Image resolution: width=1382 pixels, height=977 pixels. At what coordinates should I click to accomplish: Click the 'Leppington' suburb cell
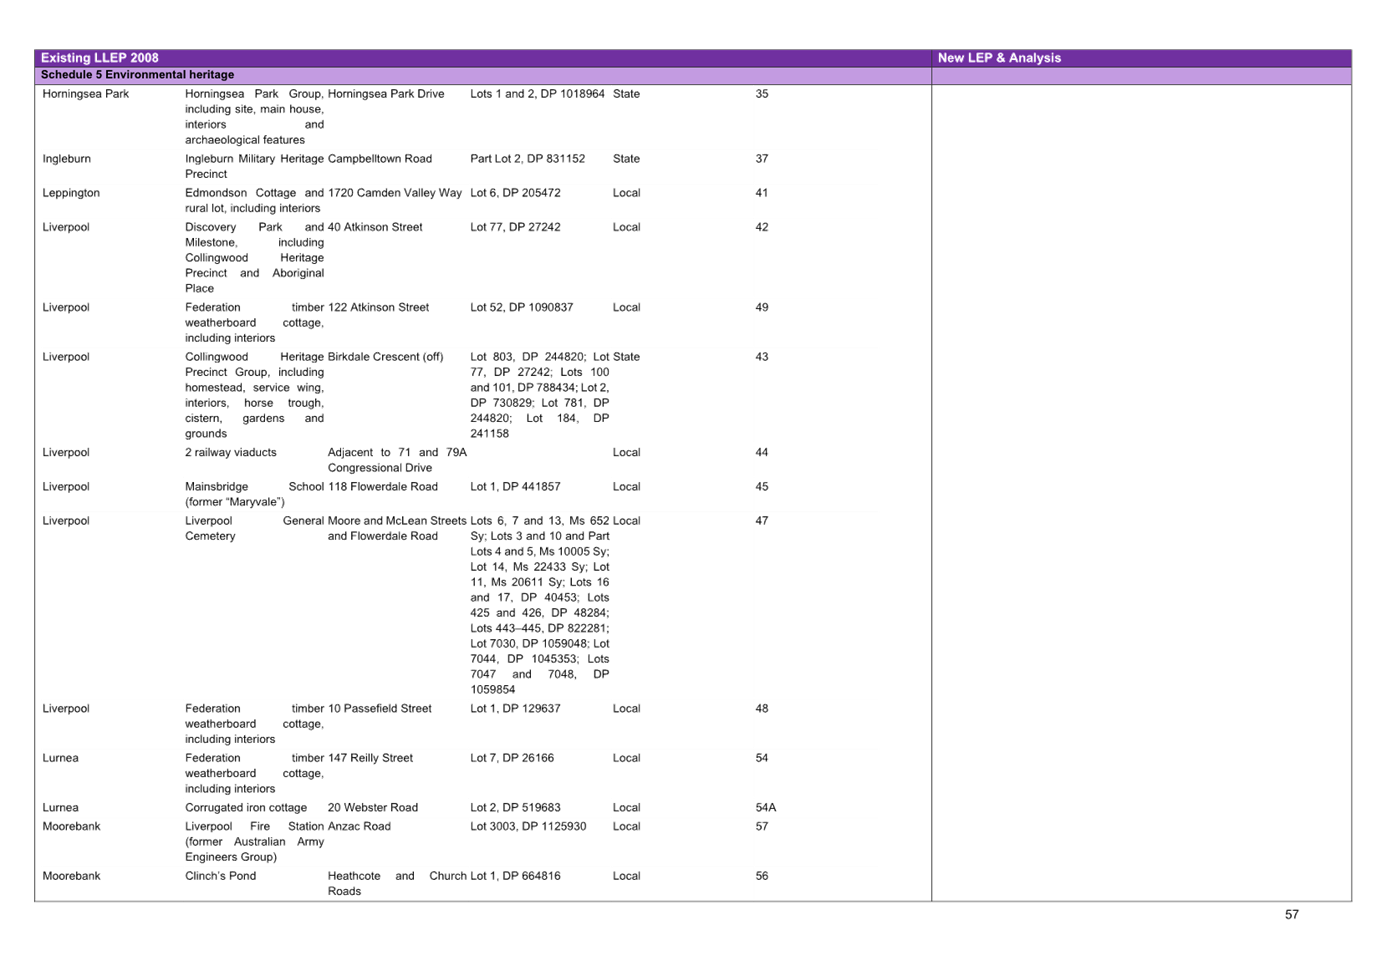point(71,193)
